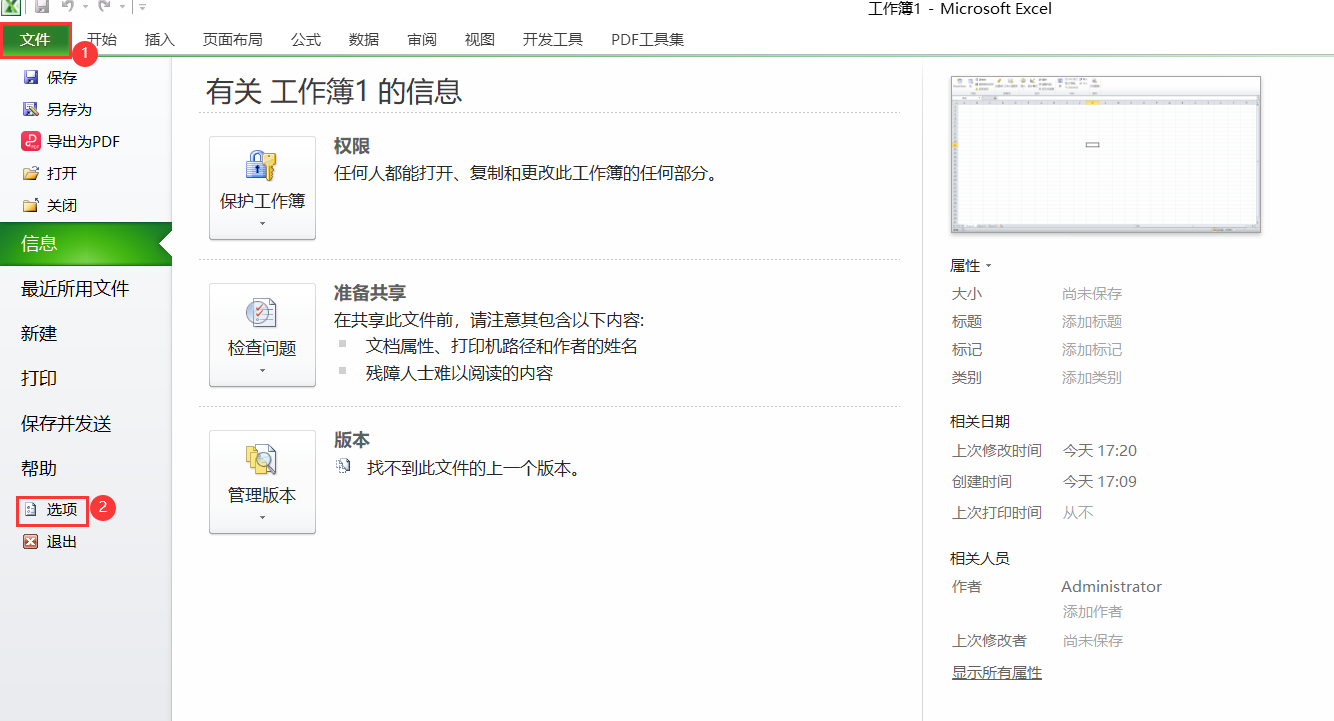Click the Excel application icon
The height and width of the screenshot is (721, 1334).
pos(11,7)
